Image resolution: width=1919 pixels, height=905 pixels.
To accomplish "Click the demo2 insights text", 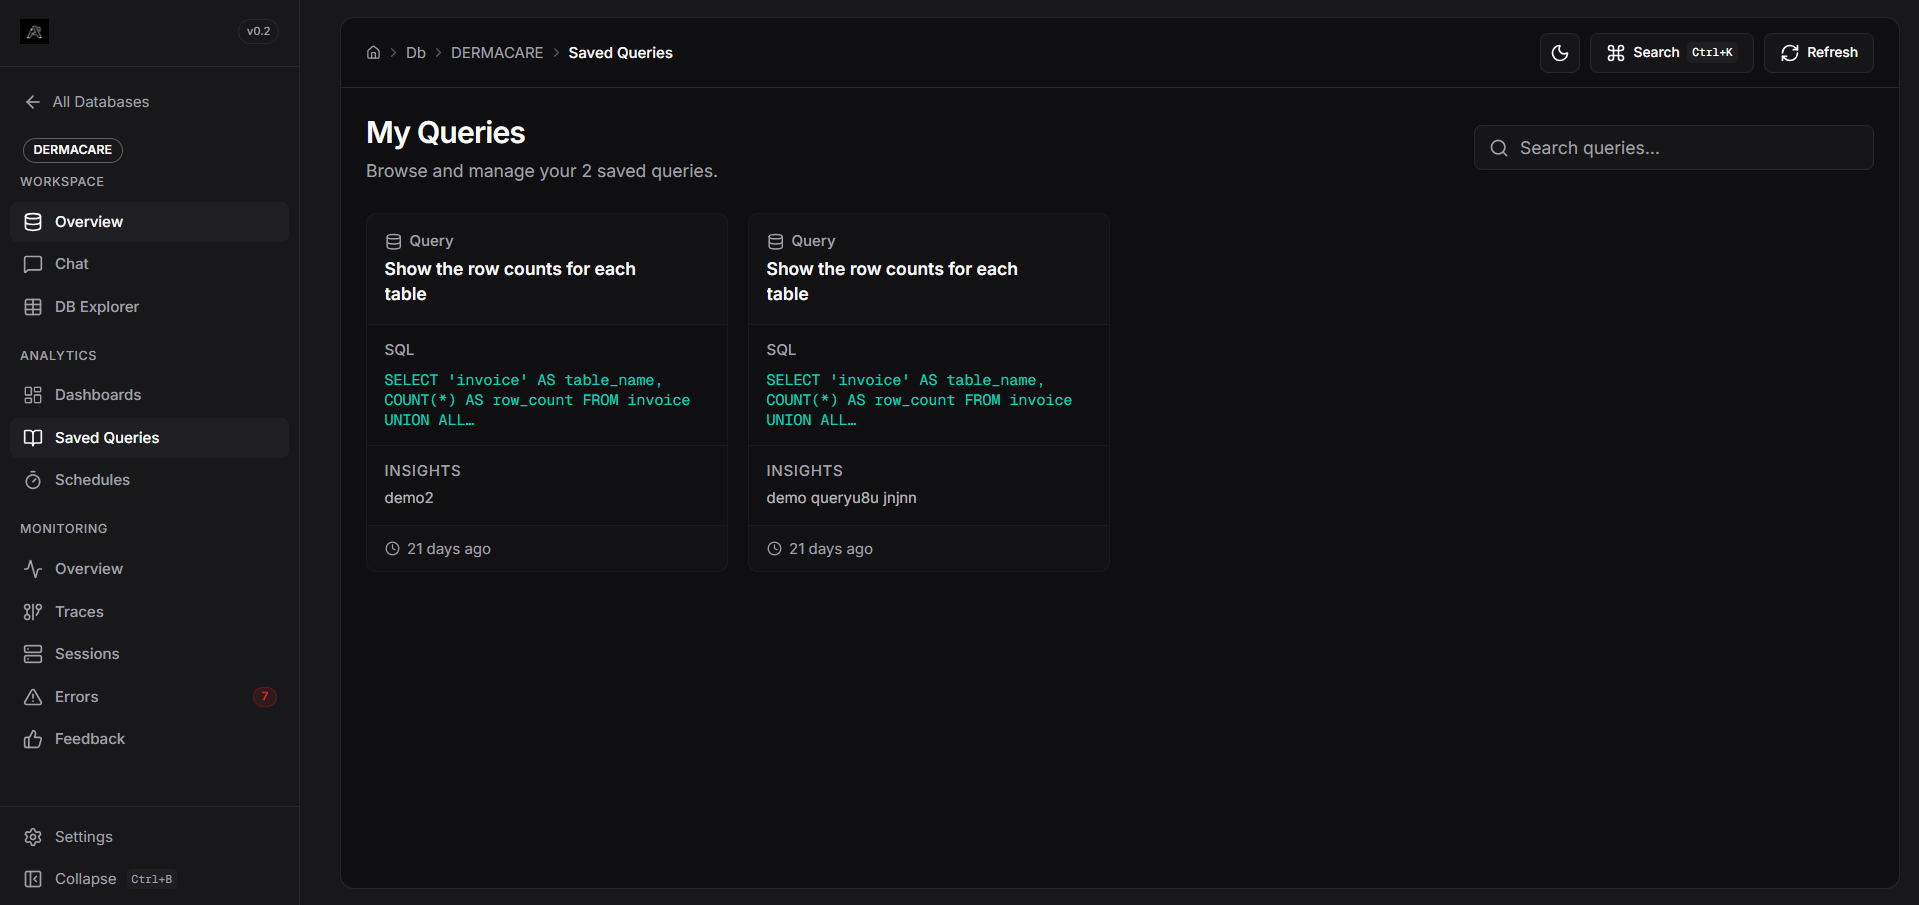I will click(x=409, y=498).
